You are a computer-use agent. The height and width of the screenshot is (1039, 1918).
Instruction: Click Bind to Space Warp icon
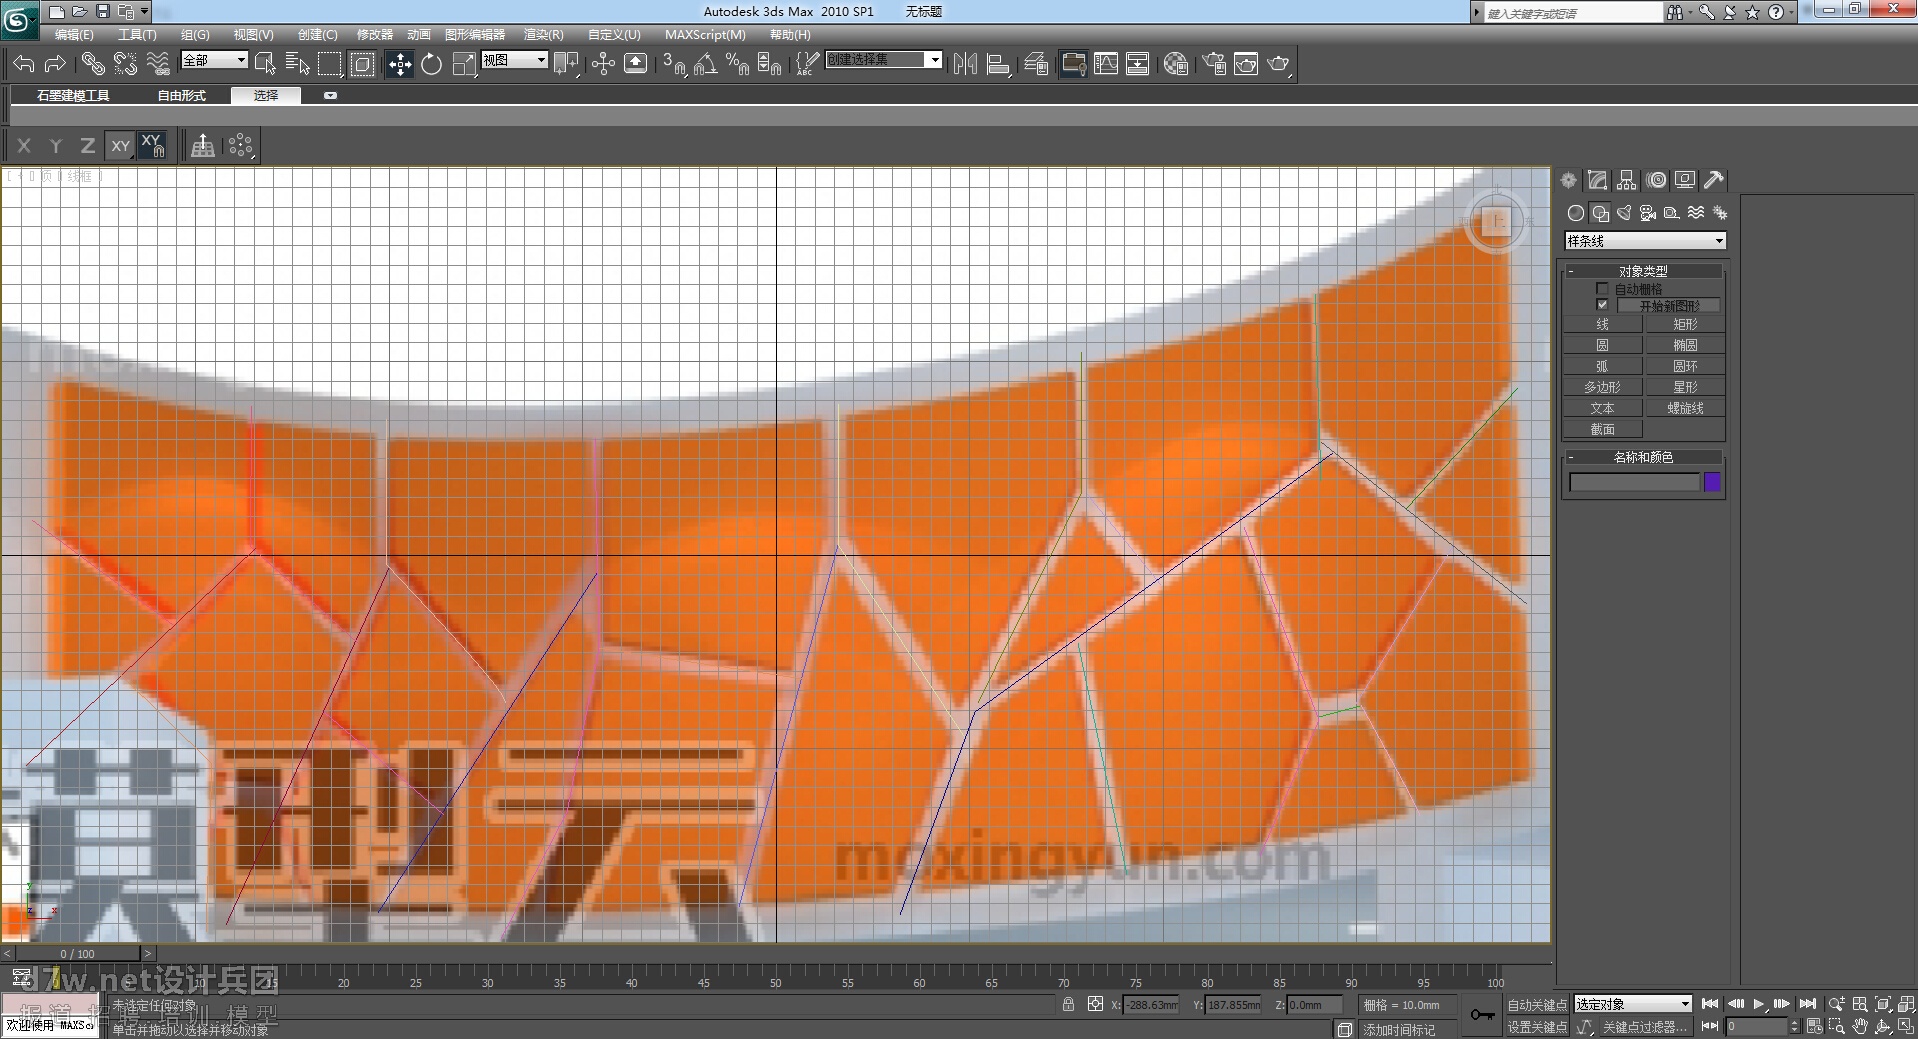click(x=158, y=64)
